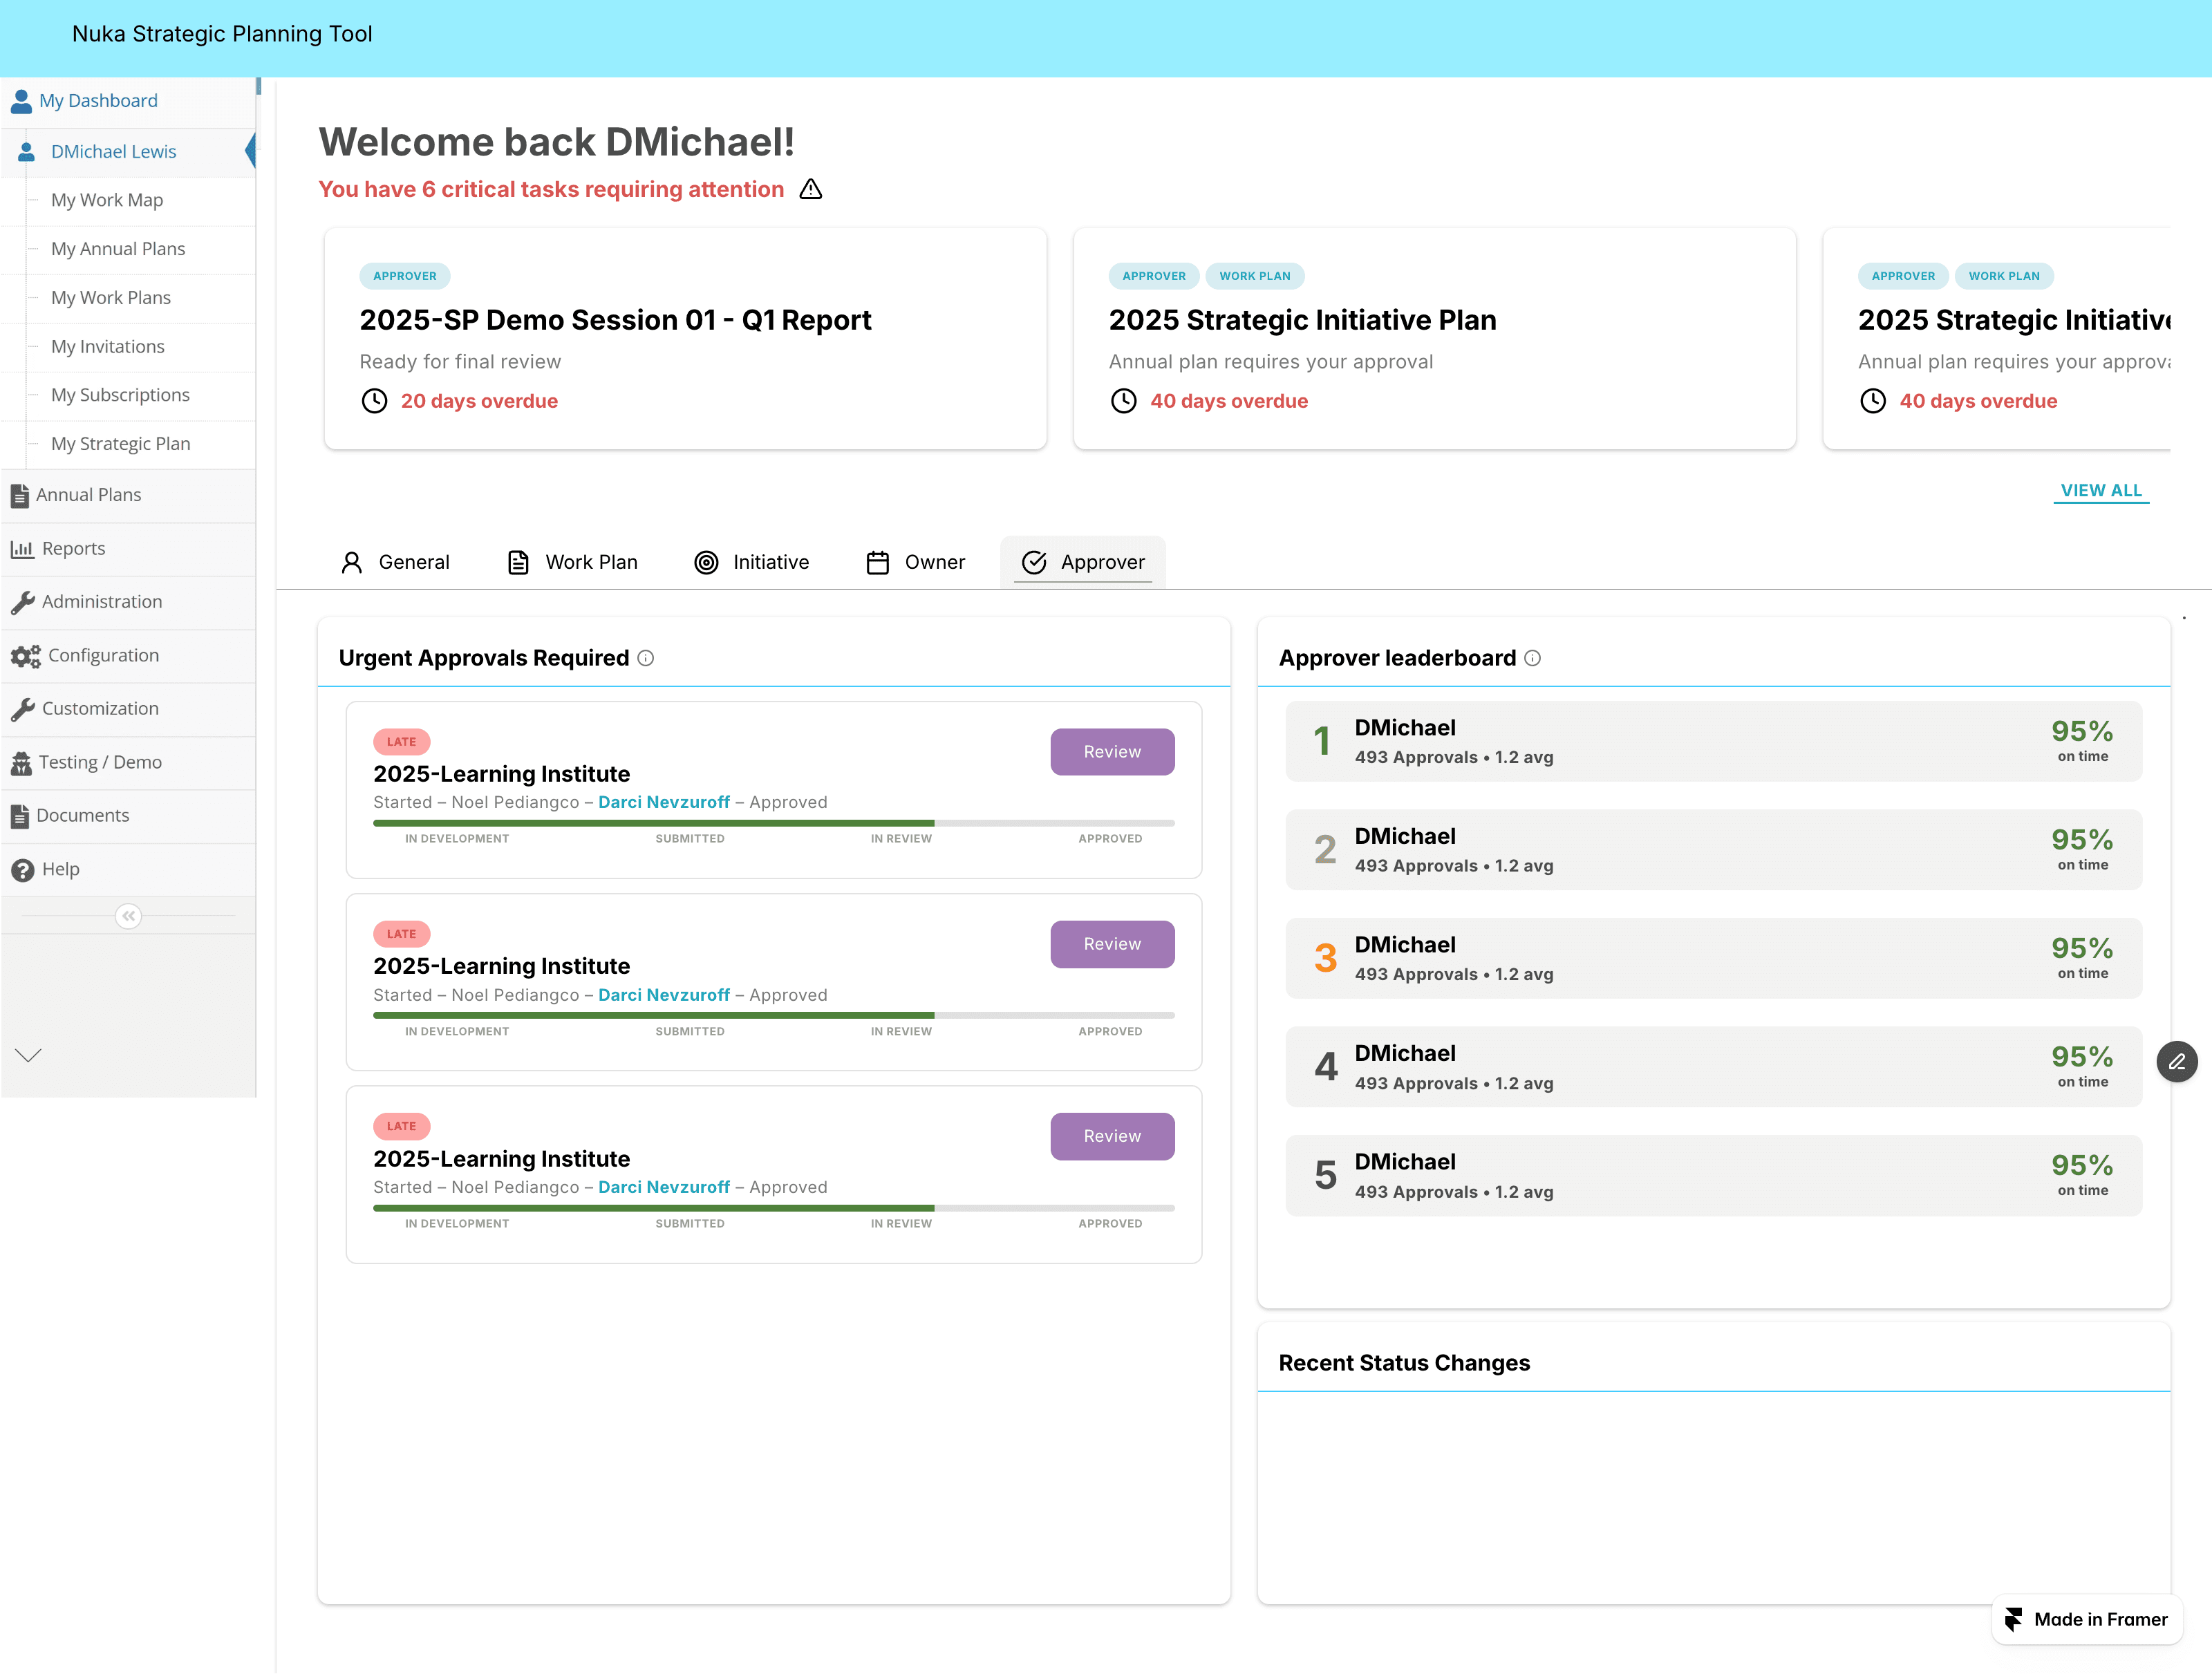Open Configuration via its gears icon
Screen dimensions: 2212x1674
coord(25,656)
